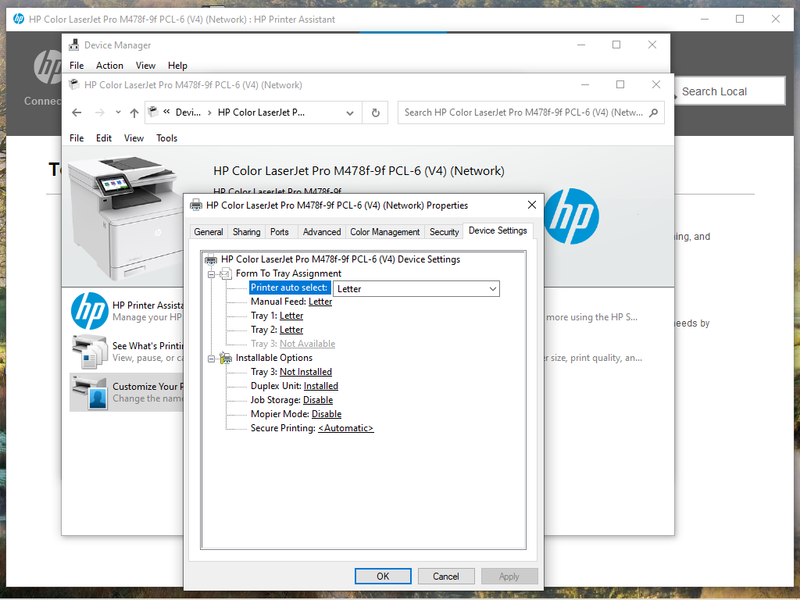This screenshot has width=800, height=600.
Task: Open recent locations chevron in explorer window
Action: coord(118,113)
